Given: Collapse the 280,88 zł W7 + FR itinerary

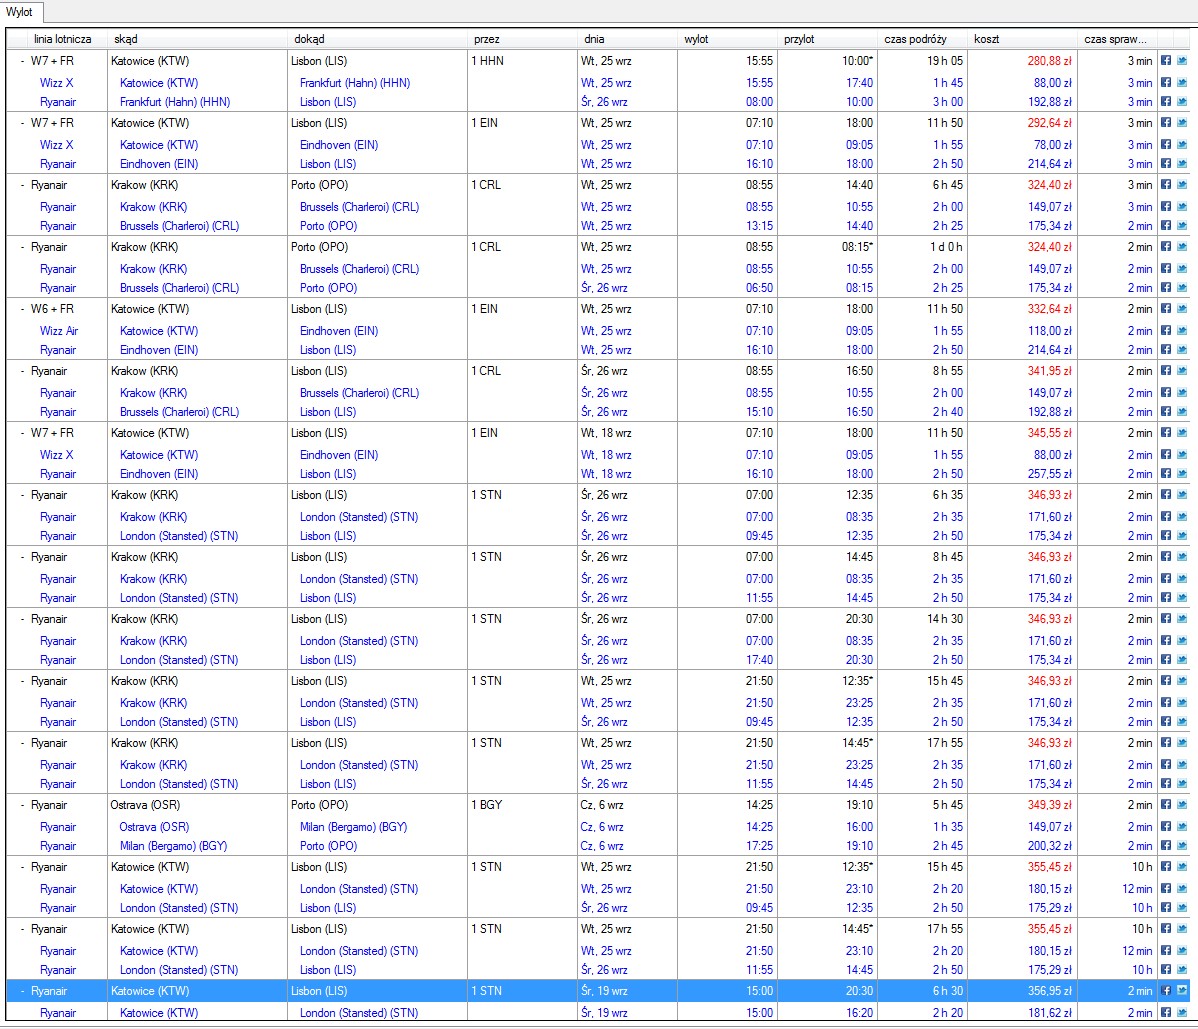Looking at the screenshot, I should point(22,61).
